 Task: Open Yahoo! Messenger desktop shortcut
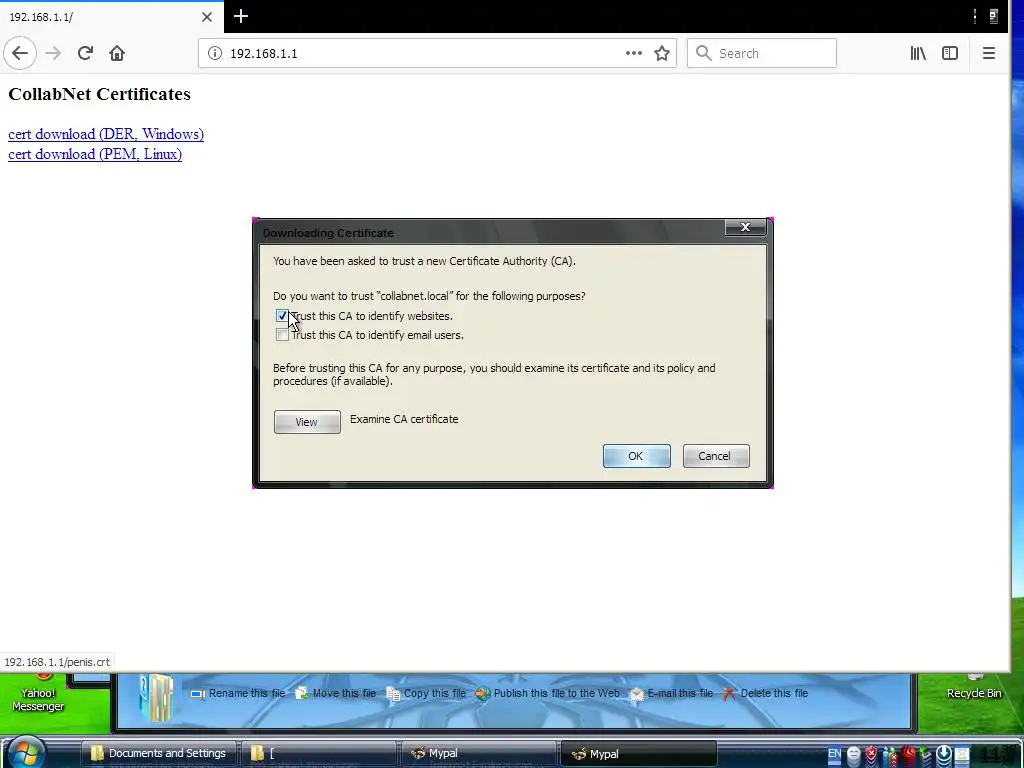[x=38, y=694]
